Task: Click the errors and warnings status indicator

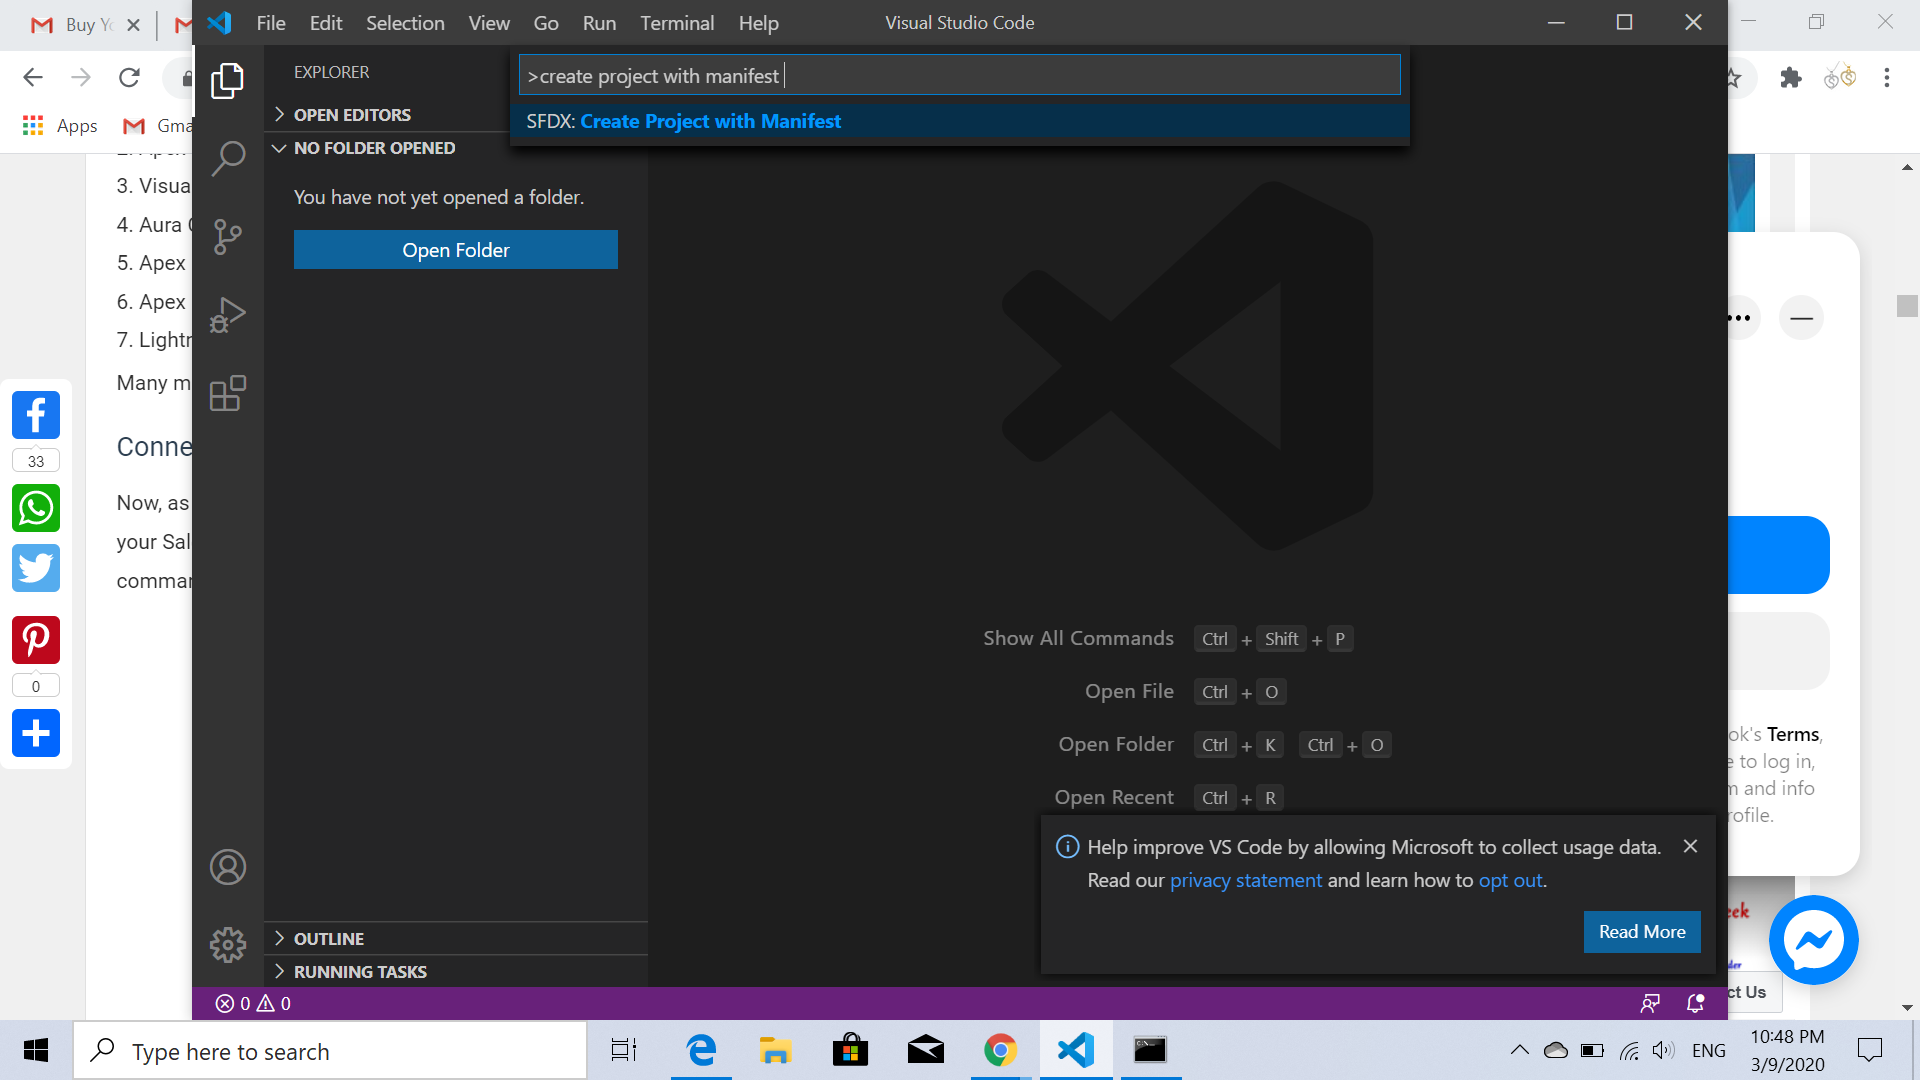Action: (x=253, y=1003)
